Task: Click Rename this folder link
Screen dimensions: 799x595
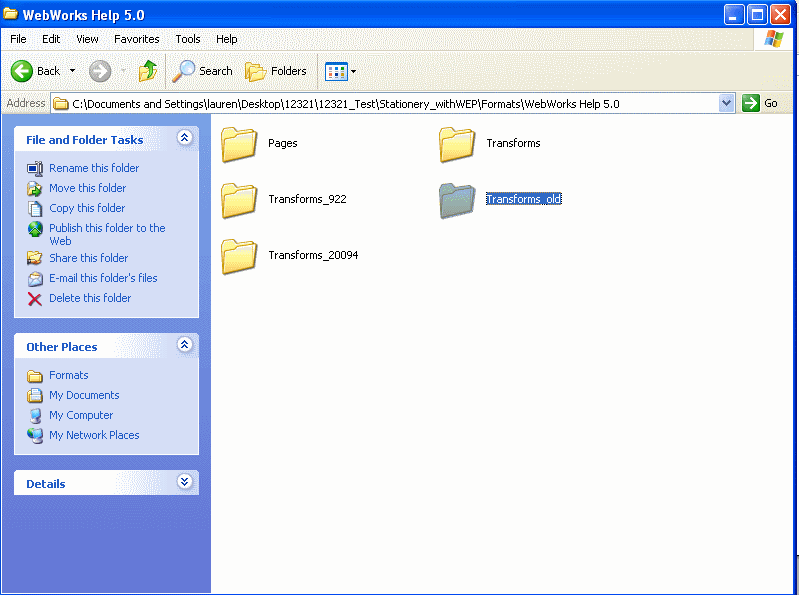Action: (94, 168)
